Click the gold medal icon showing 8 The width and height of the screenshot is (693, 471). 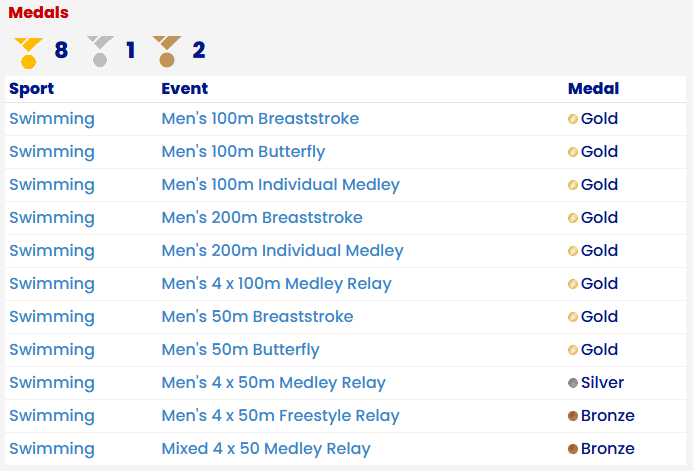click(x=28, y=53)
